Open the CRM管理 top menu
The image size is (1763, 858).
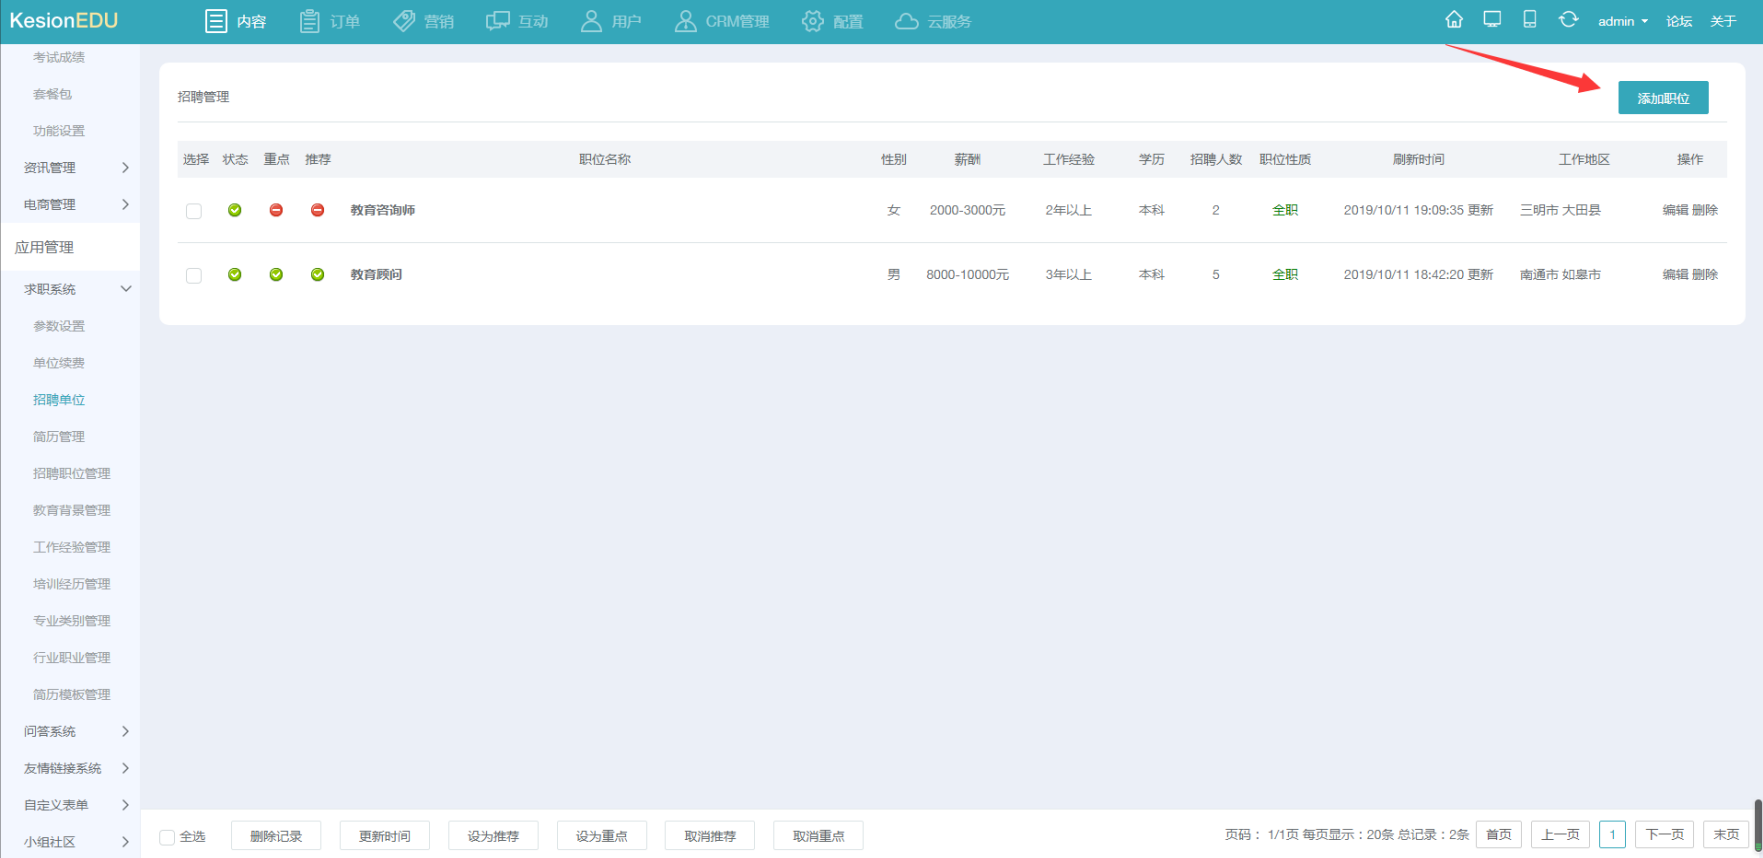[x=722, y=21]
